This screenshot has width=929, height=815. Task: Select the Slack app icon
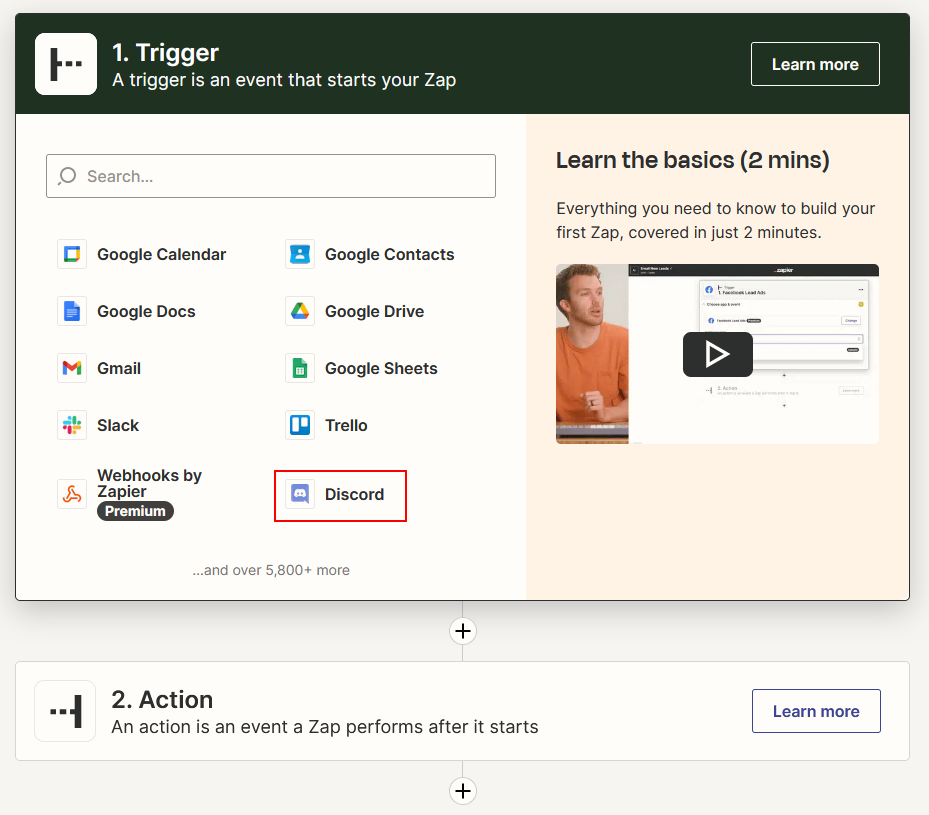(72, 425)
